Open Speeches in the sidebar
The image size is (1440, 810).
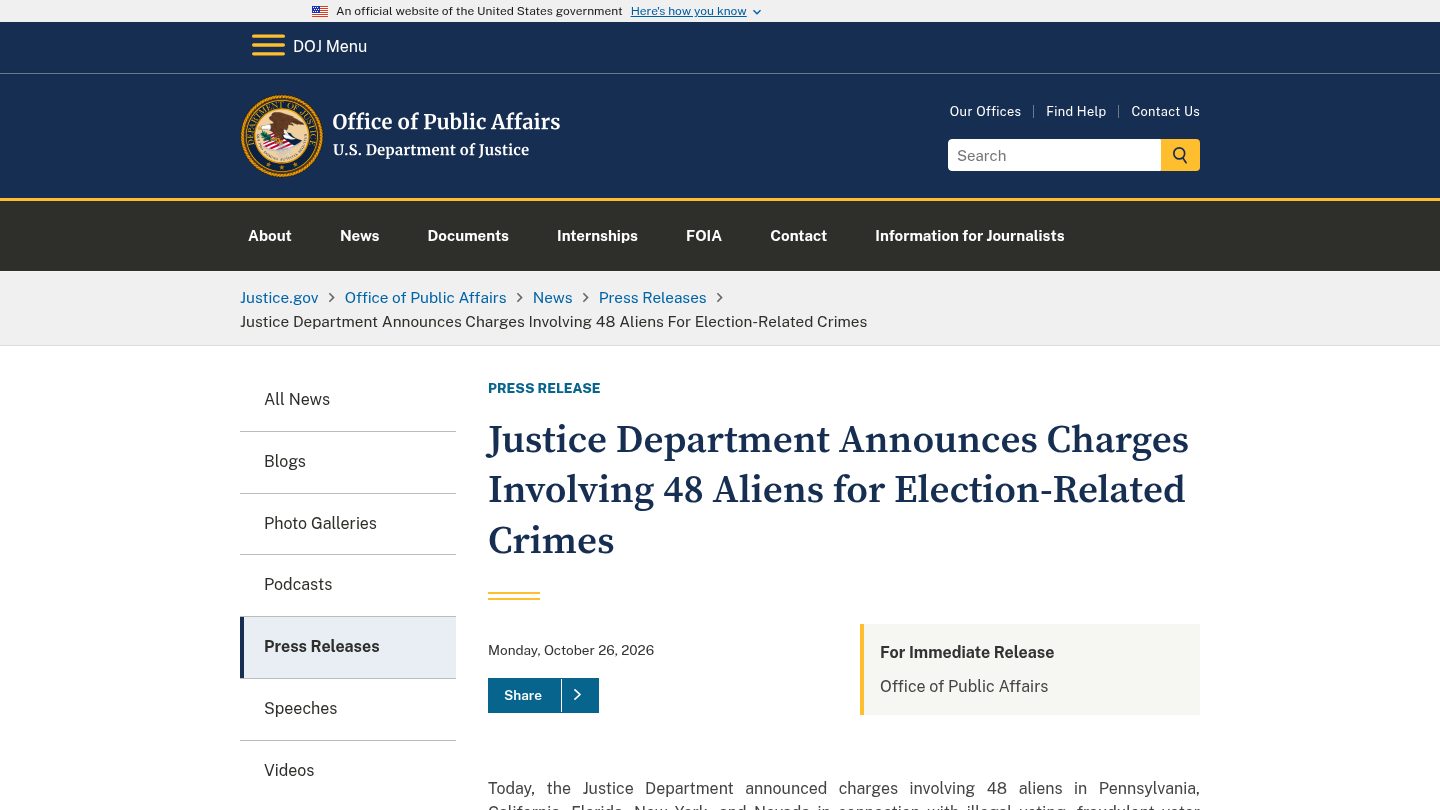coord(348,709)
